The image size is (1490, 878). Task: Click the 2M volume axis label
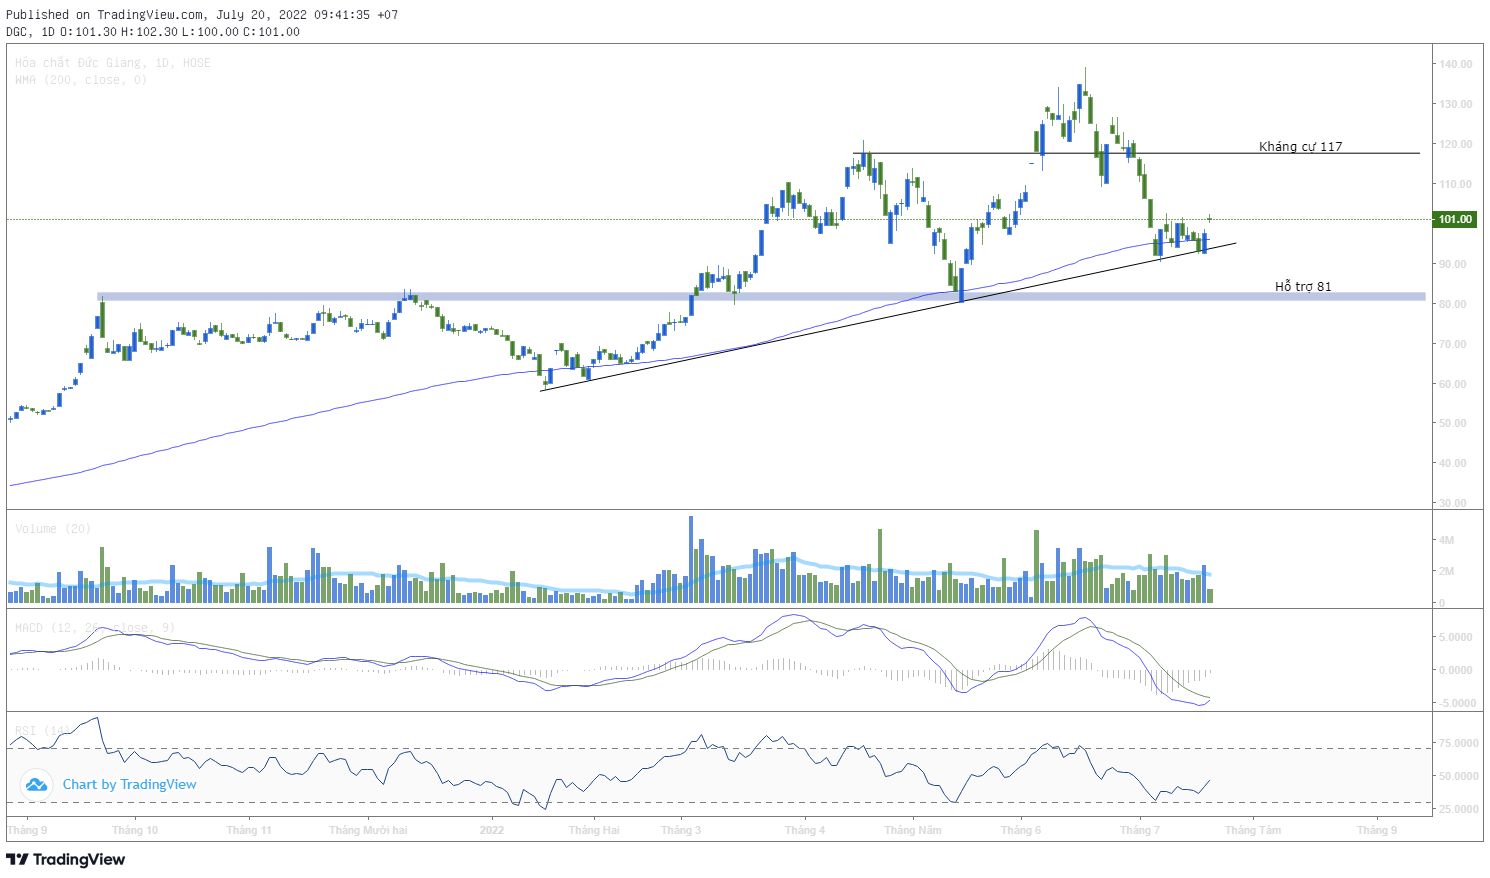click(1446, 572)
